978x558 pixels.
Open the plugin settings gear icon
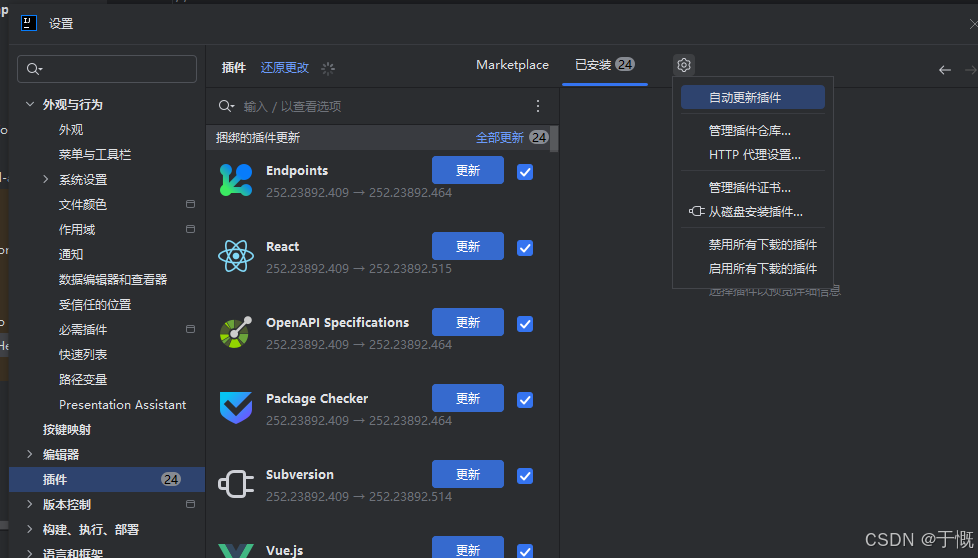(x=684, y=65)
